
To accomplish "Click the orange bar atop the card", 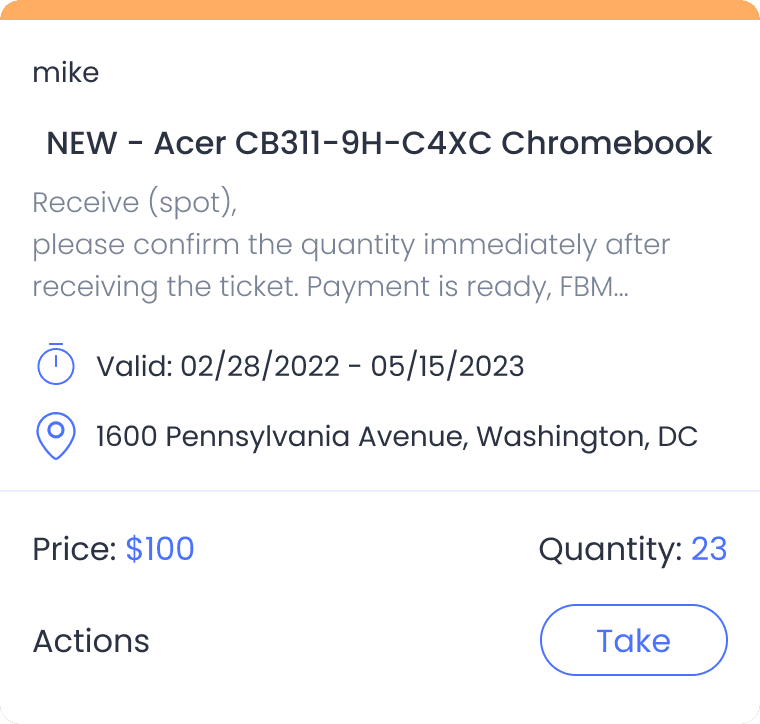I will click(x=380, y=9).
